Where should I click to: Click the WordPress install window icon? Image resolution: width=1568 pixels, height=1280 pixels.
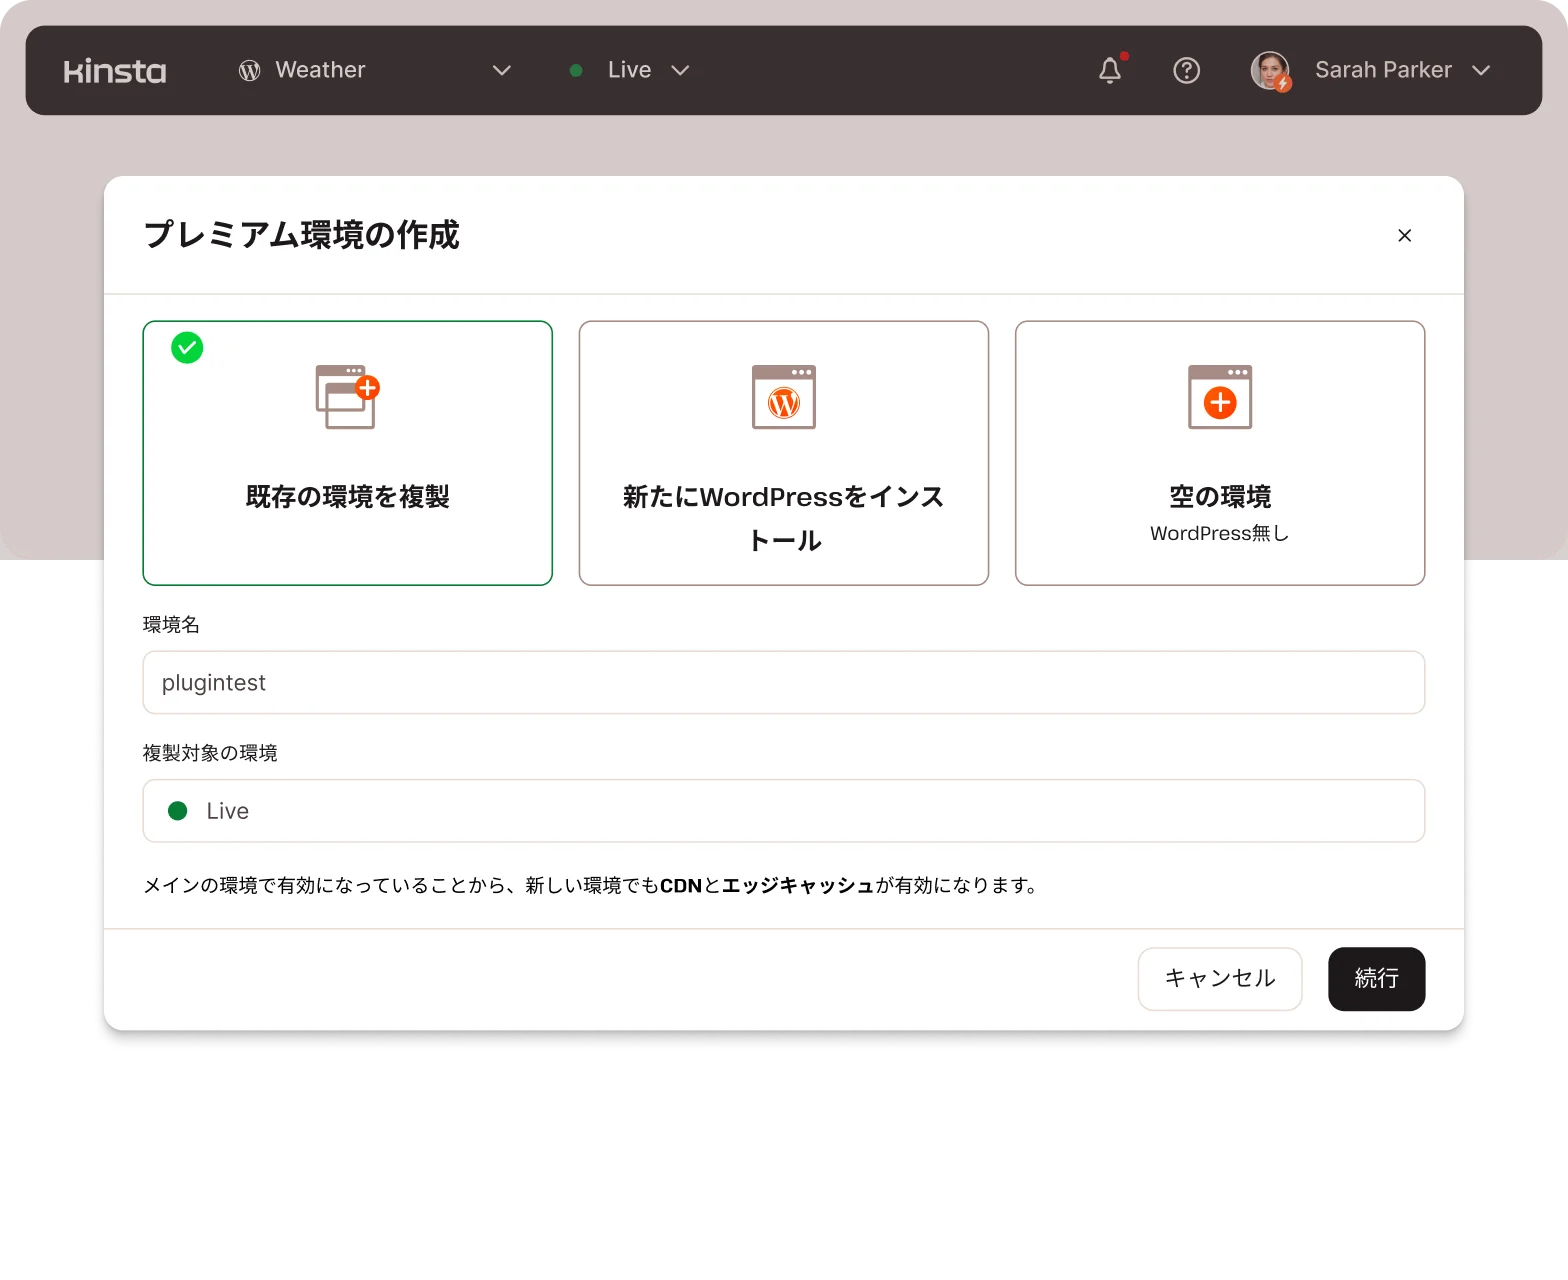[x=784, y=397]
